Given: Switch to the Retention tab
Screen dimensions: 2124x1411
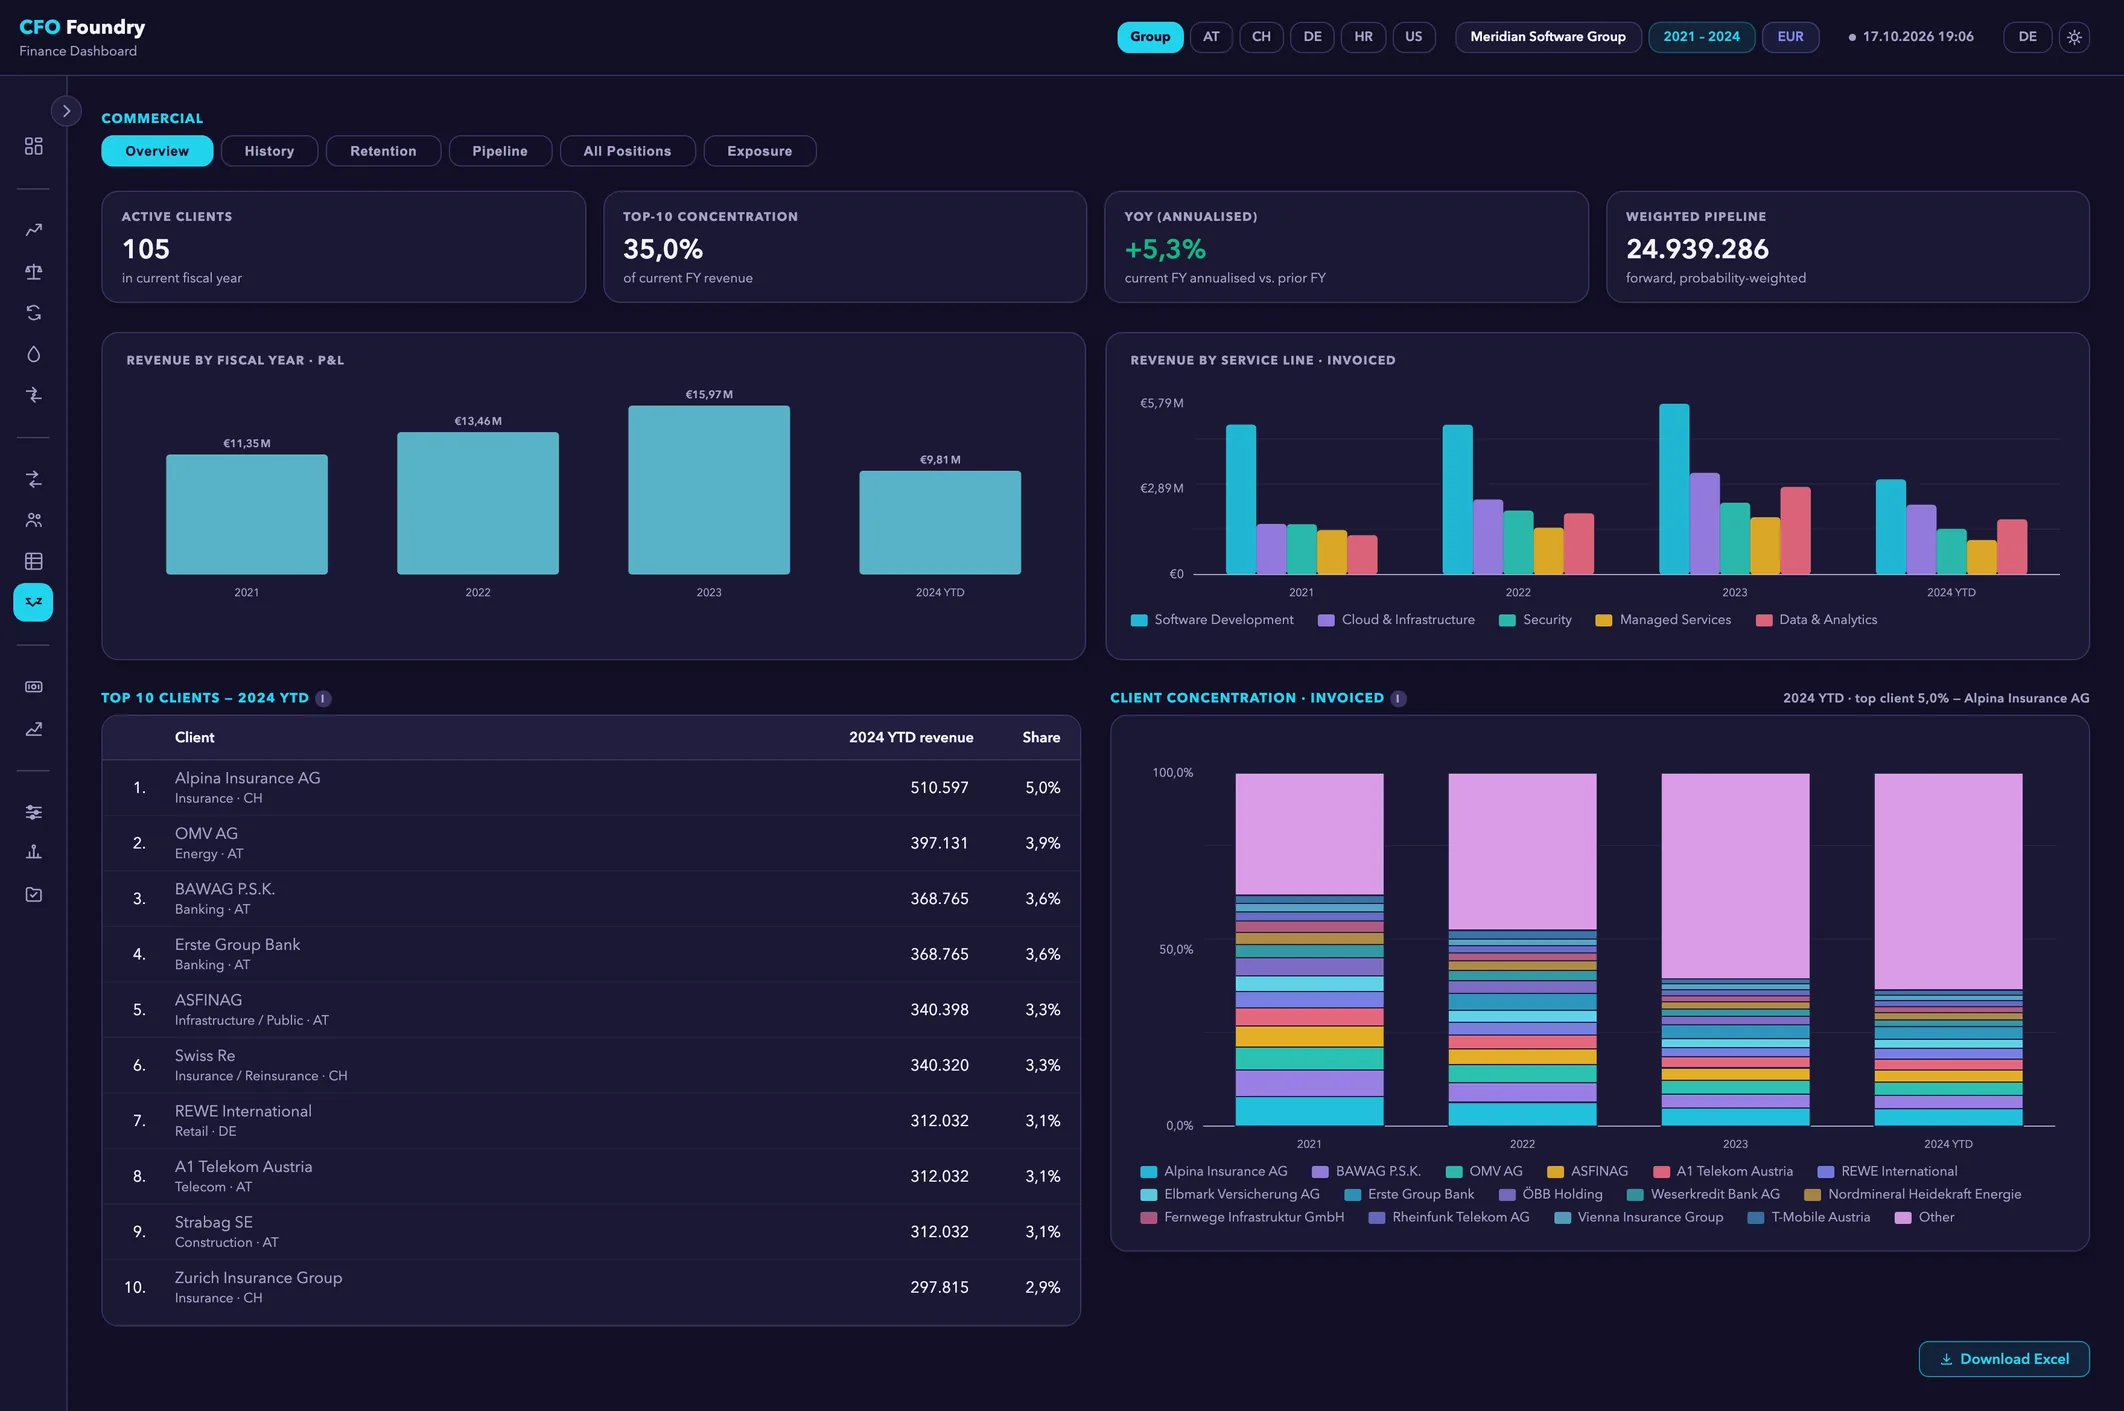Looking at the screenshot, I should coord(383,151).
